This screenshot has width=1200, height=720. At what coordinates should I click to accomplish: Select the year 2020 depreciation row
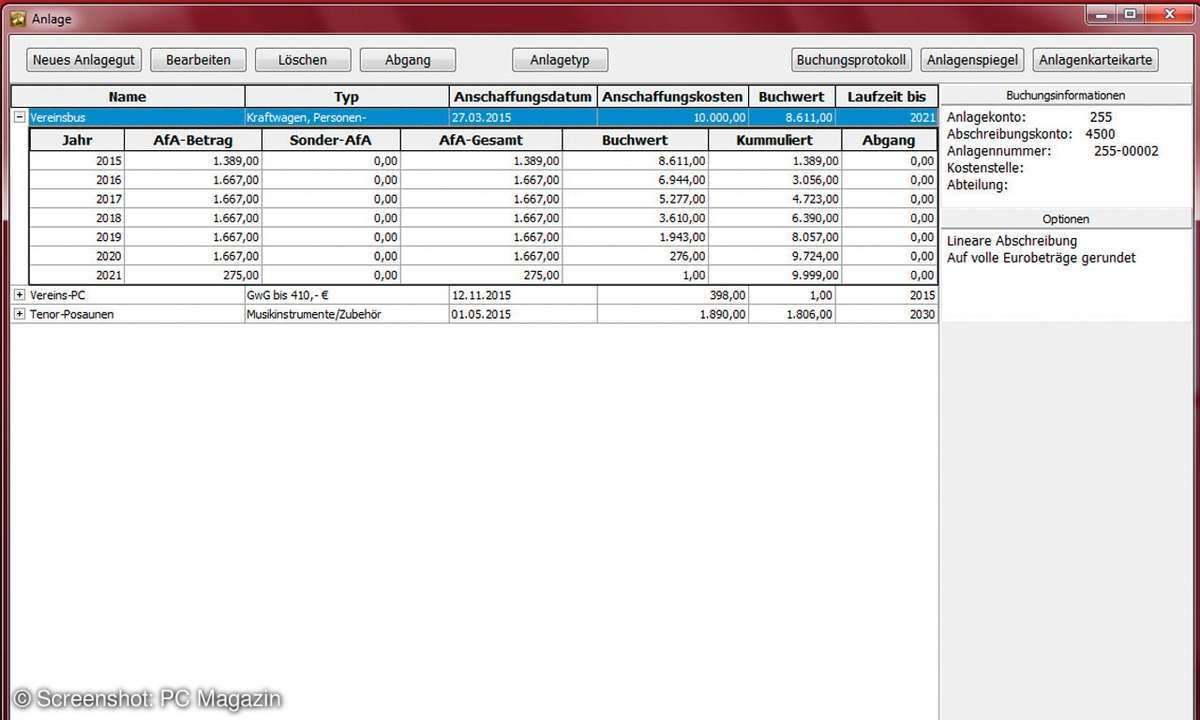[x=483, y=256]
